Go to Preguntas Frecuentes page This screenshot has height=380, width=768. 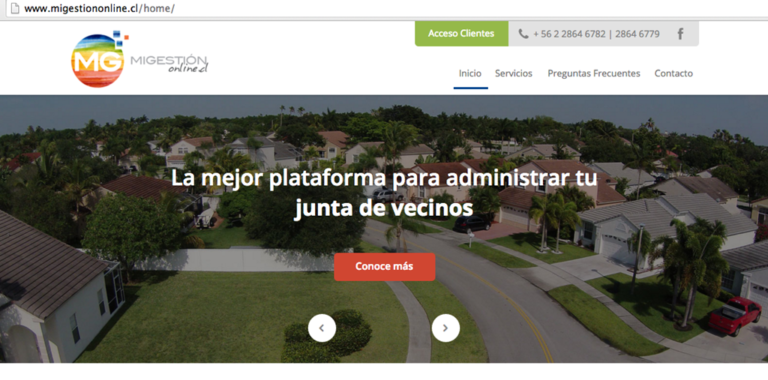tap(594, 73)
